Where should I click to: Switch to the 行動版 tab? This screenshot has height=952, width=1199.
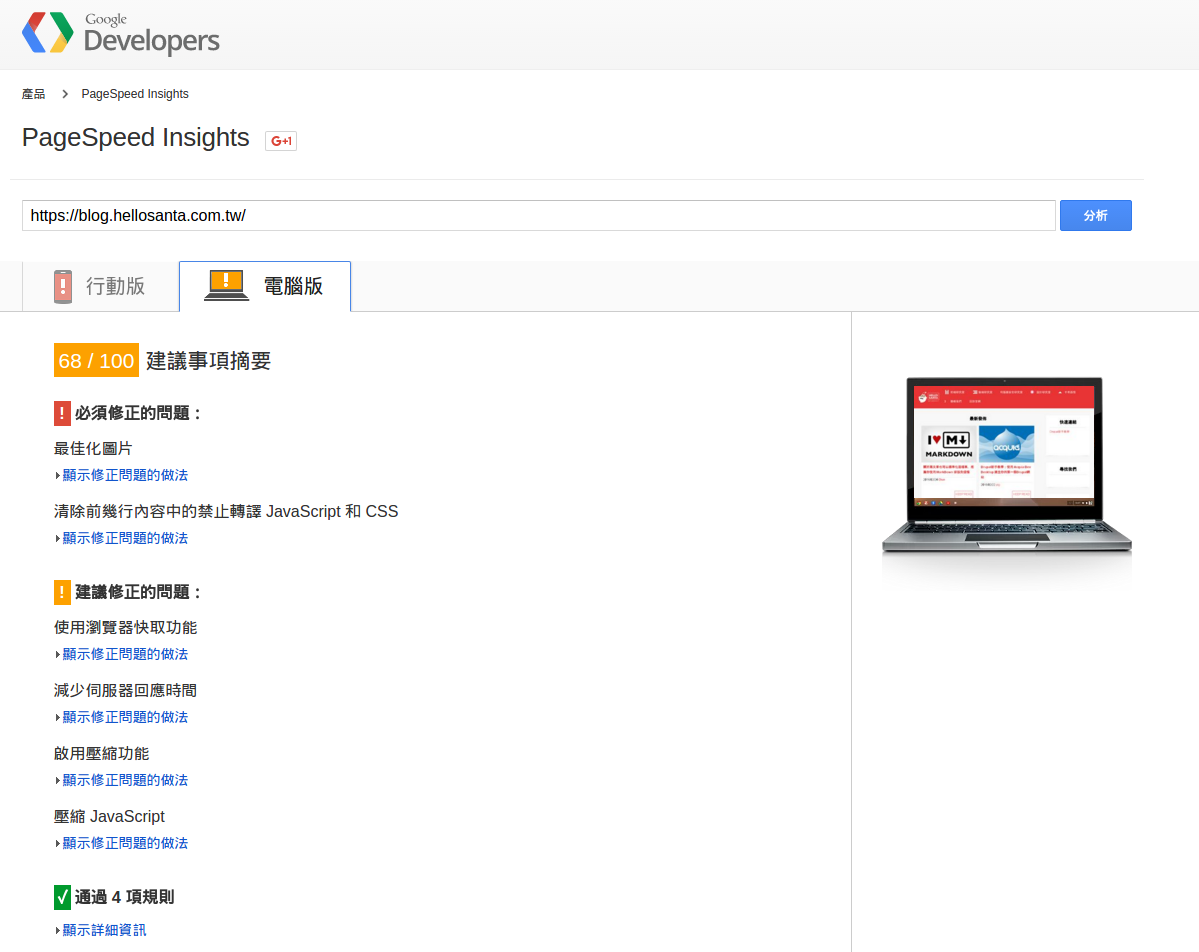click(x=101, y=286)
